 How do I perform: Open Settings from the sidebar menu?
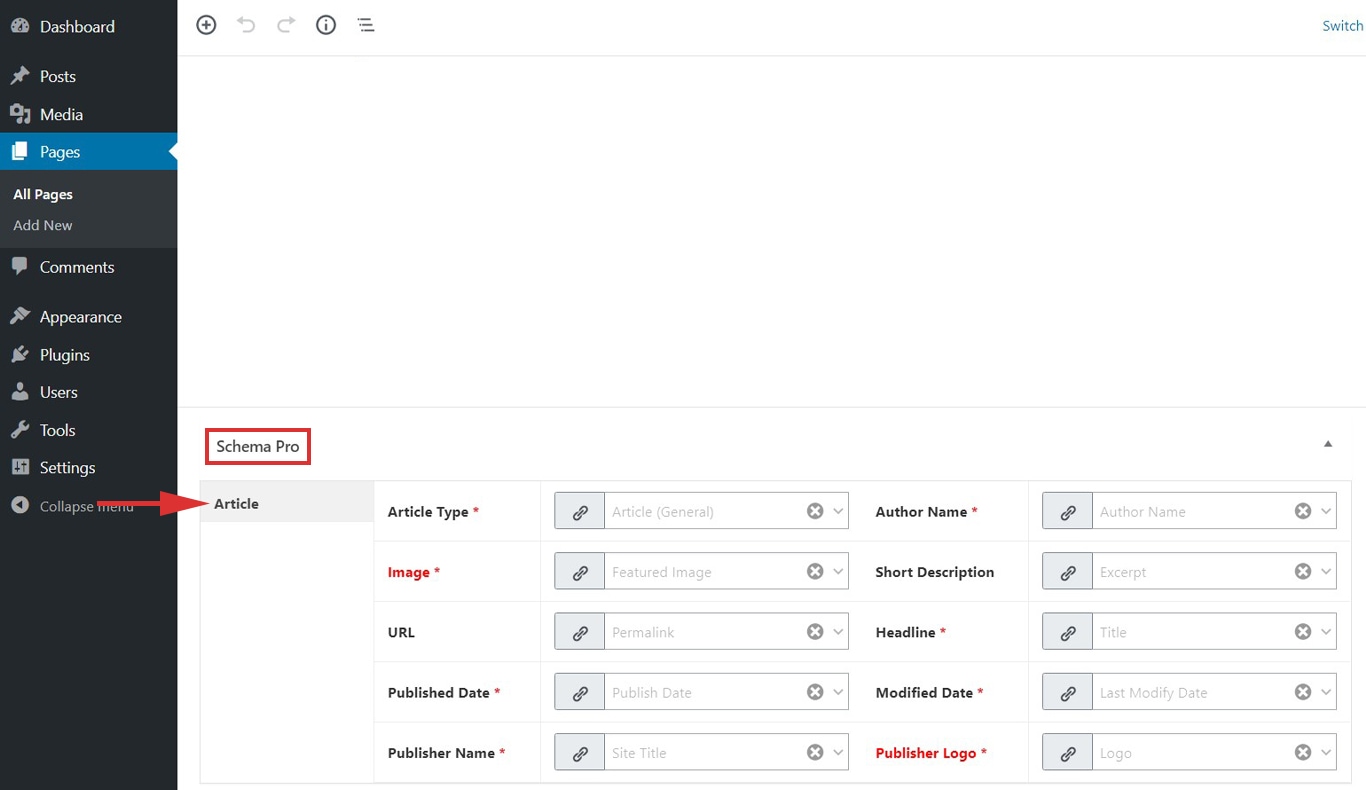[x=67, y=467]
